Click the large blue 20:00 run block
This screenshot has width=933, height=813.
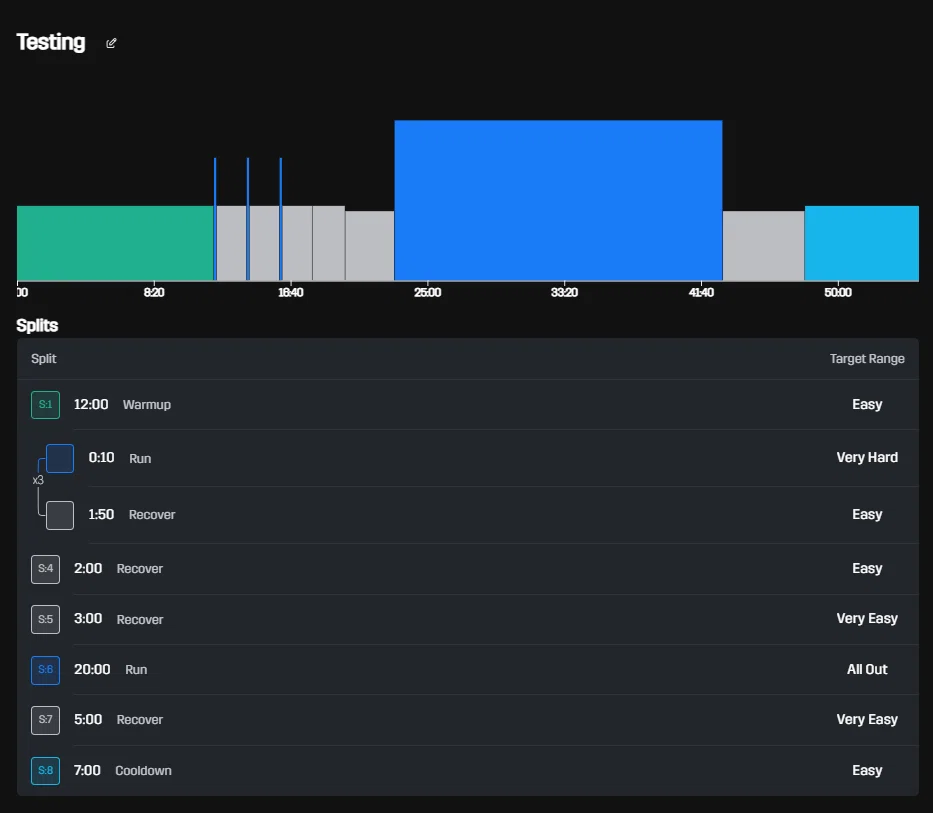tap(558, 200)
